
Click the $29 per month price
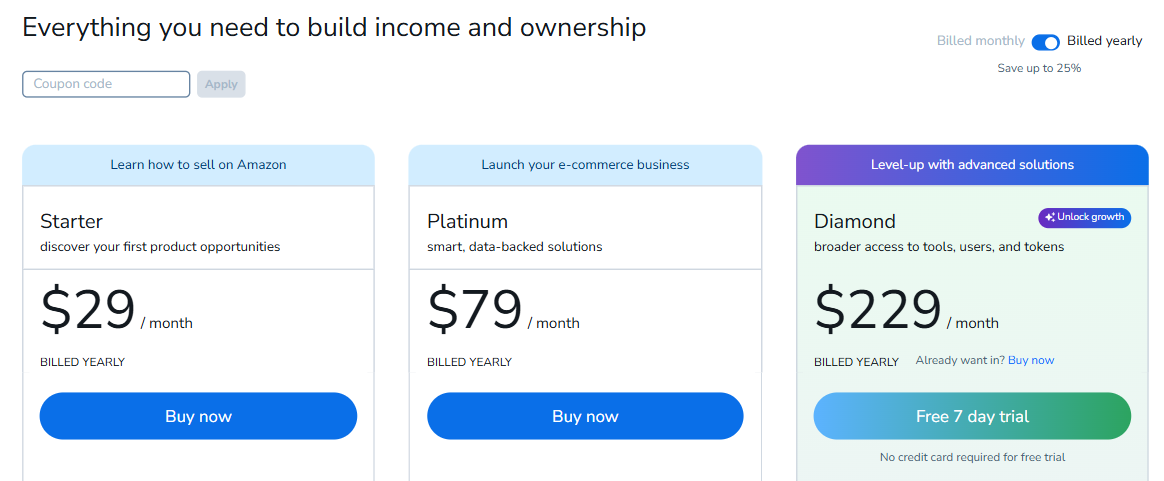[x=88, y=310]
